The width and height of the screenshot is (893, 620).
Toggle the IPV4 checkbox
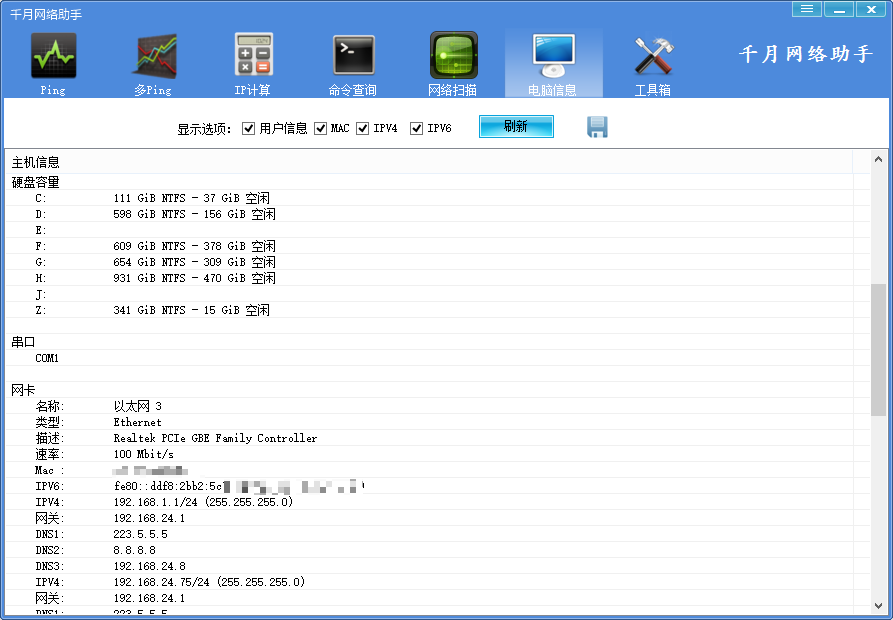tap(362, 129)
